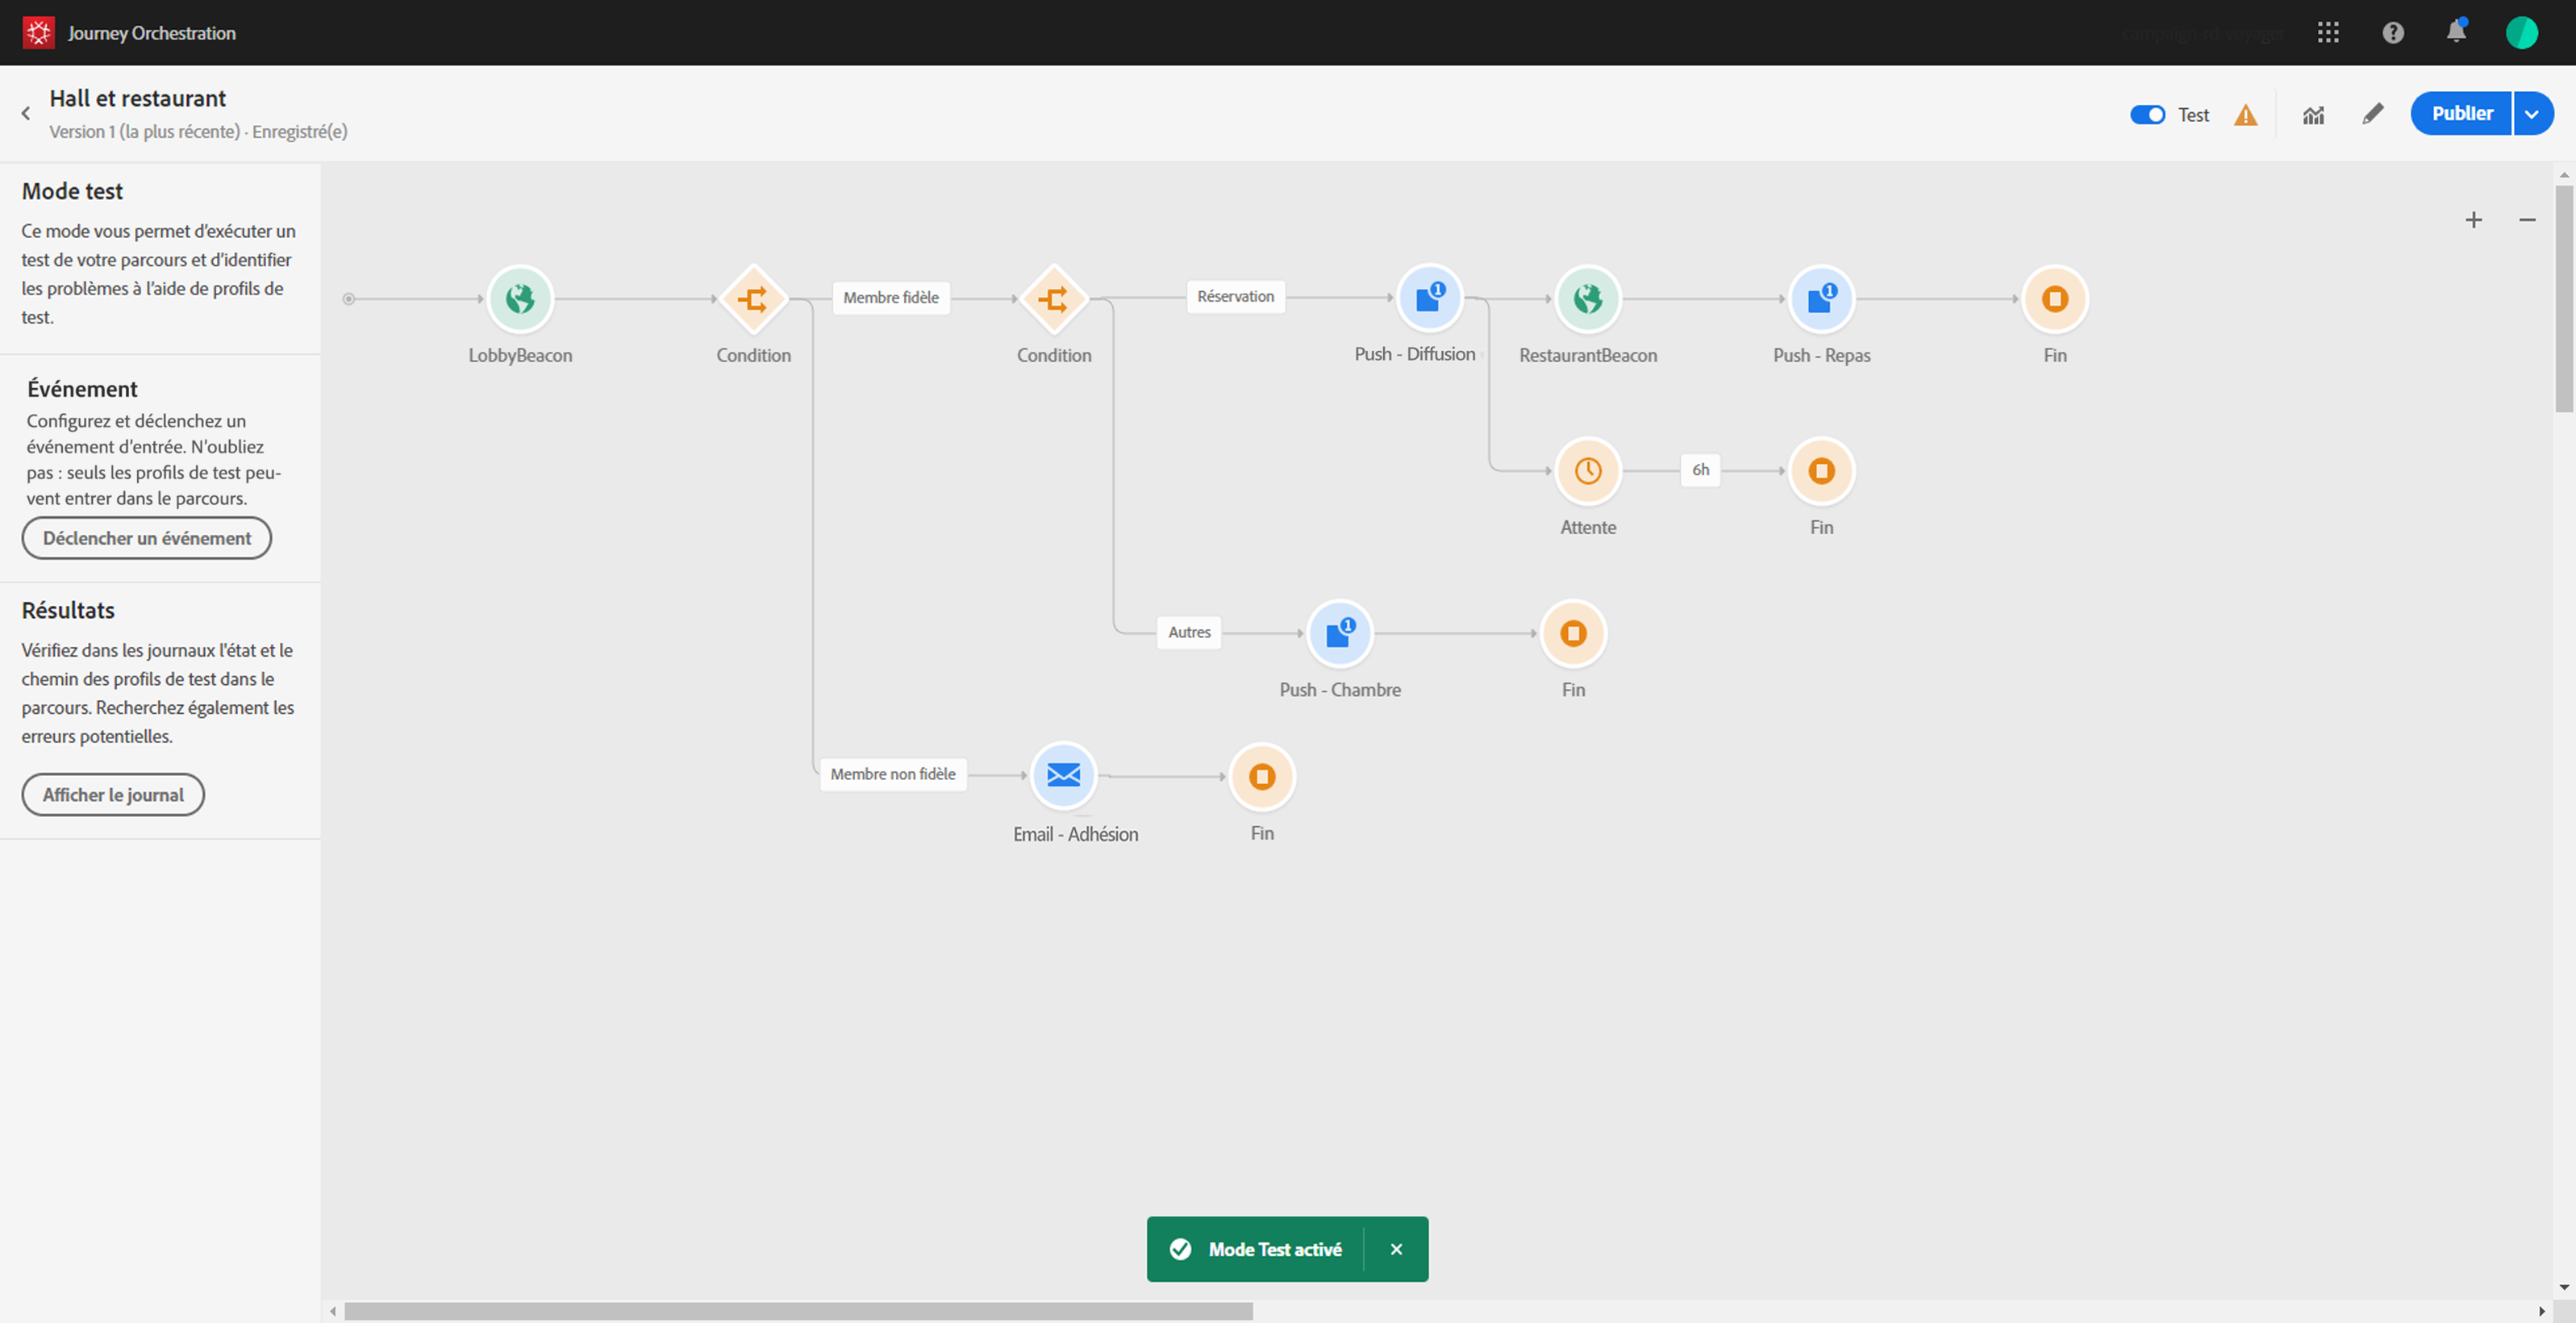Click the orange warning triangle icon

(x=2245, y=115)
